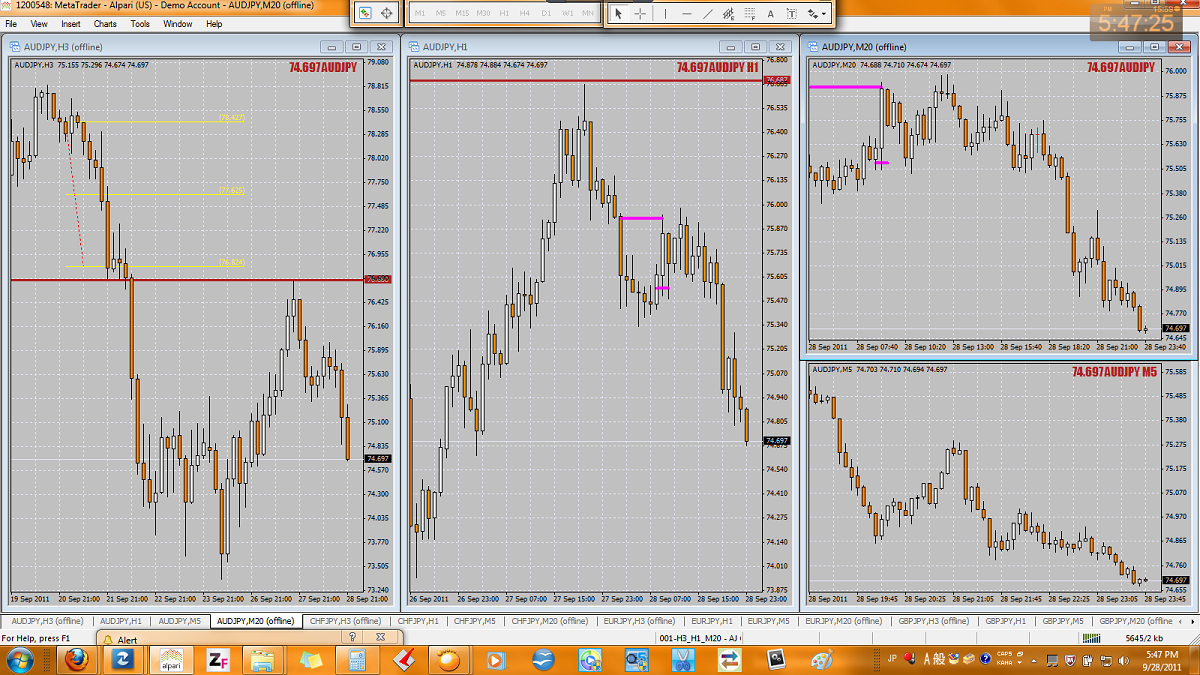Click the help button in the Alert window

(352, 637)
